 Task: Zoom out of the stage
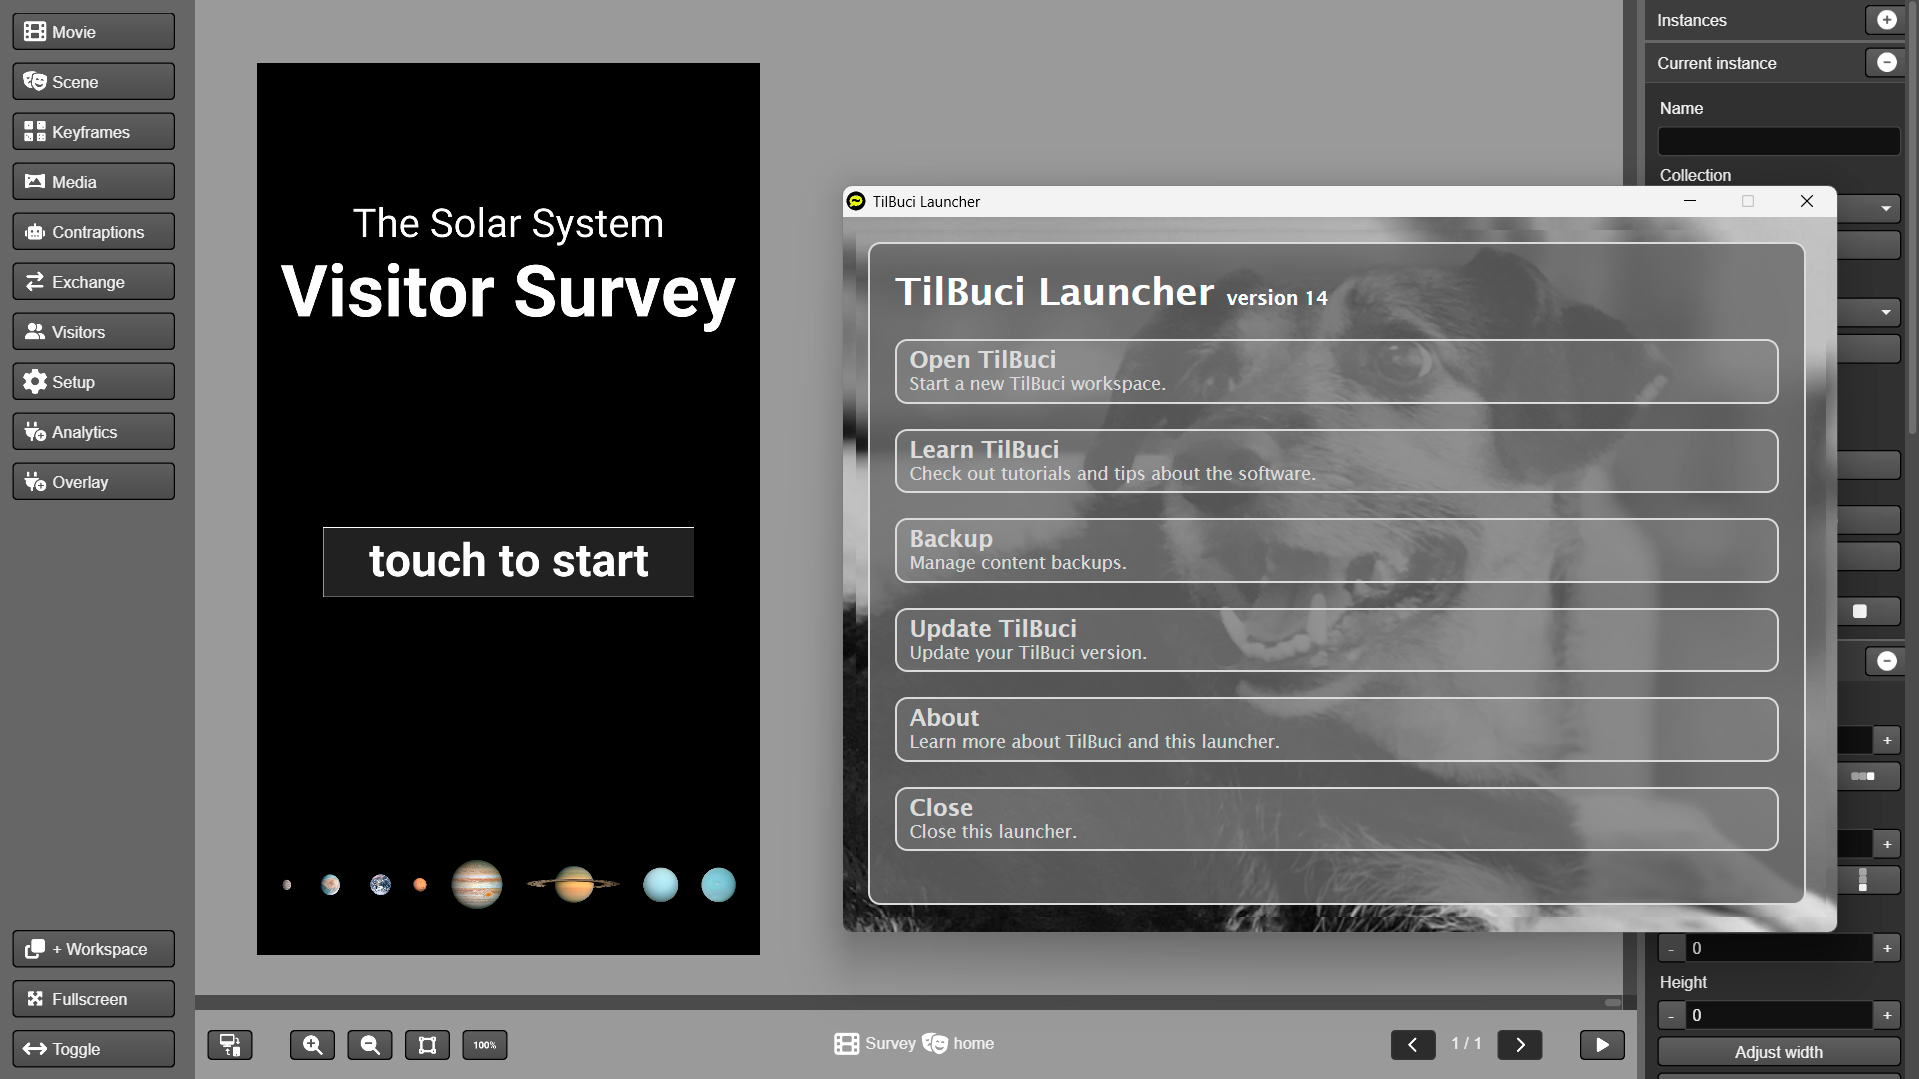pos(370,1045)
